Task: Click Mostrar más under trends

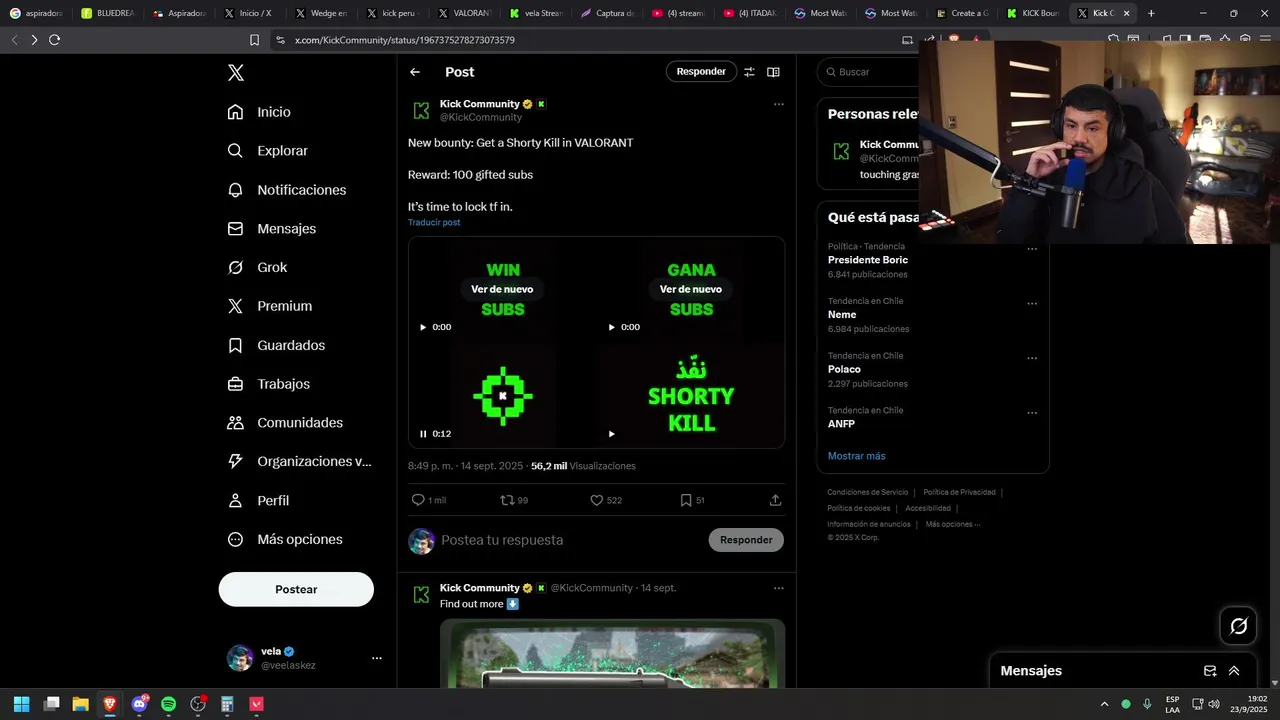Action: click(x=856, y=456)
